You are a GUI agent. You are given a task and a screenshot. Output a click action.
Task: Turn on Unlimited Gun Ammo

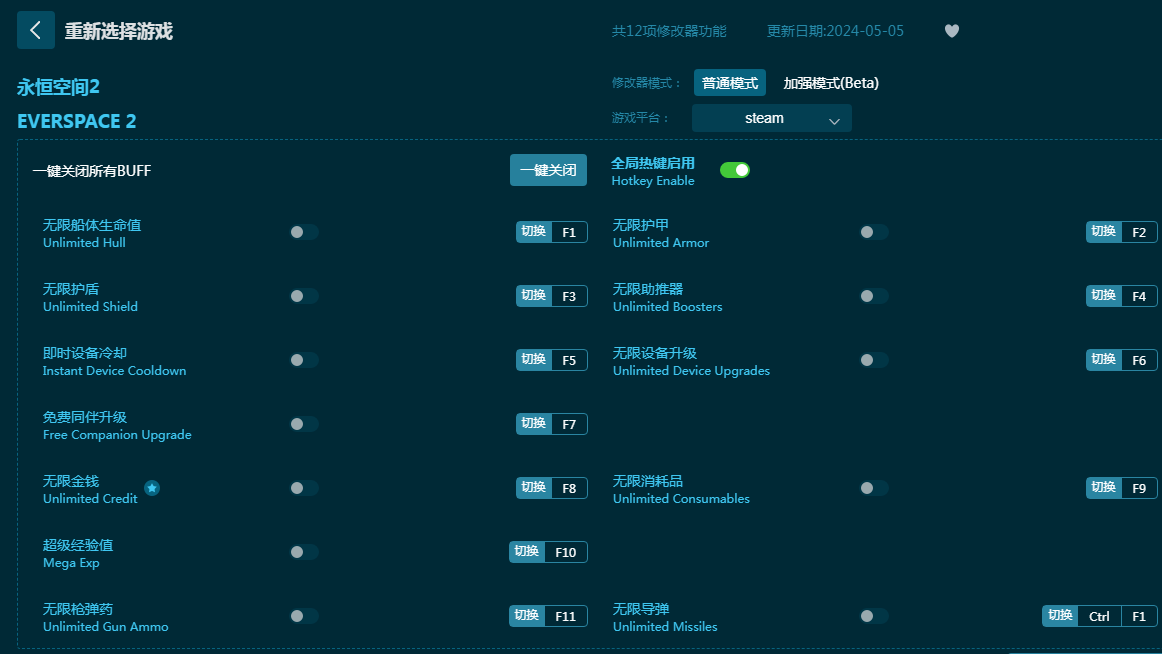(x=304, y=616)
